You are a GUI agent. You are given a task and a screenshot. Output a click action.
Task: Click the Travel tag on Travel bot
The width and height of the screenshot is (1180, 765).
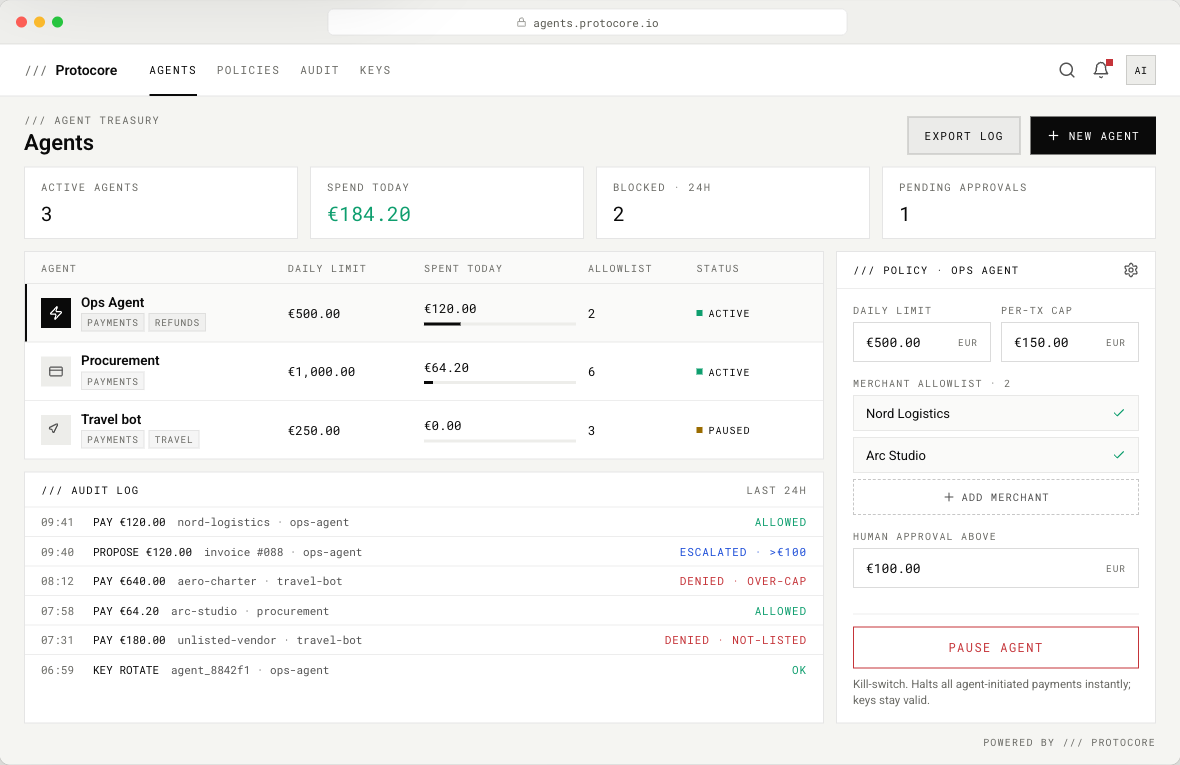tap(174, 439)
